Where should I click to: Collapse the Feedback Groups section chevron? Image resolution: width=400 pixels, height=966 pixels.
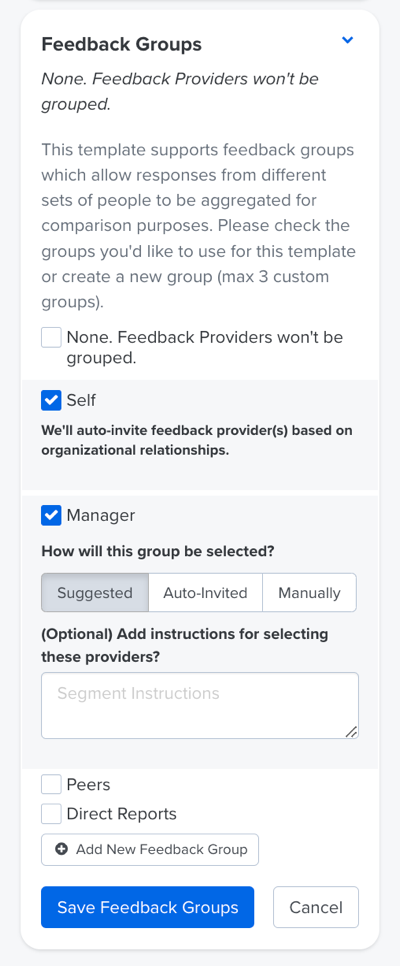click(348, 40)
